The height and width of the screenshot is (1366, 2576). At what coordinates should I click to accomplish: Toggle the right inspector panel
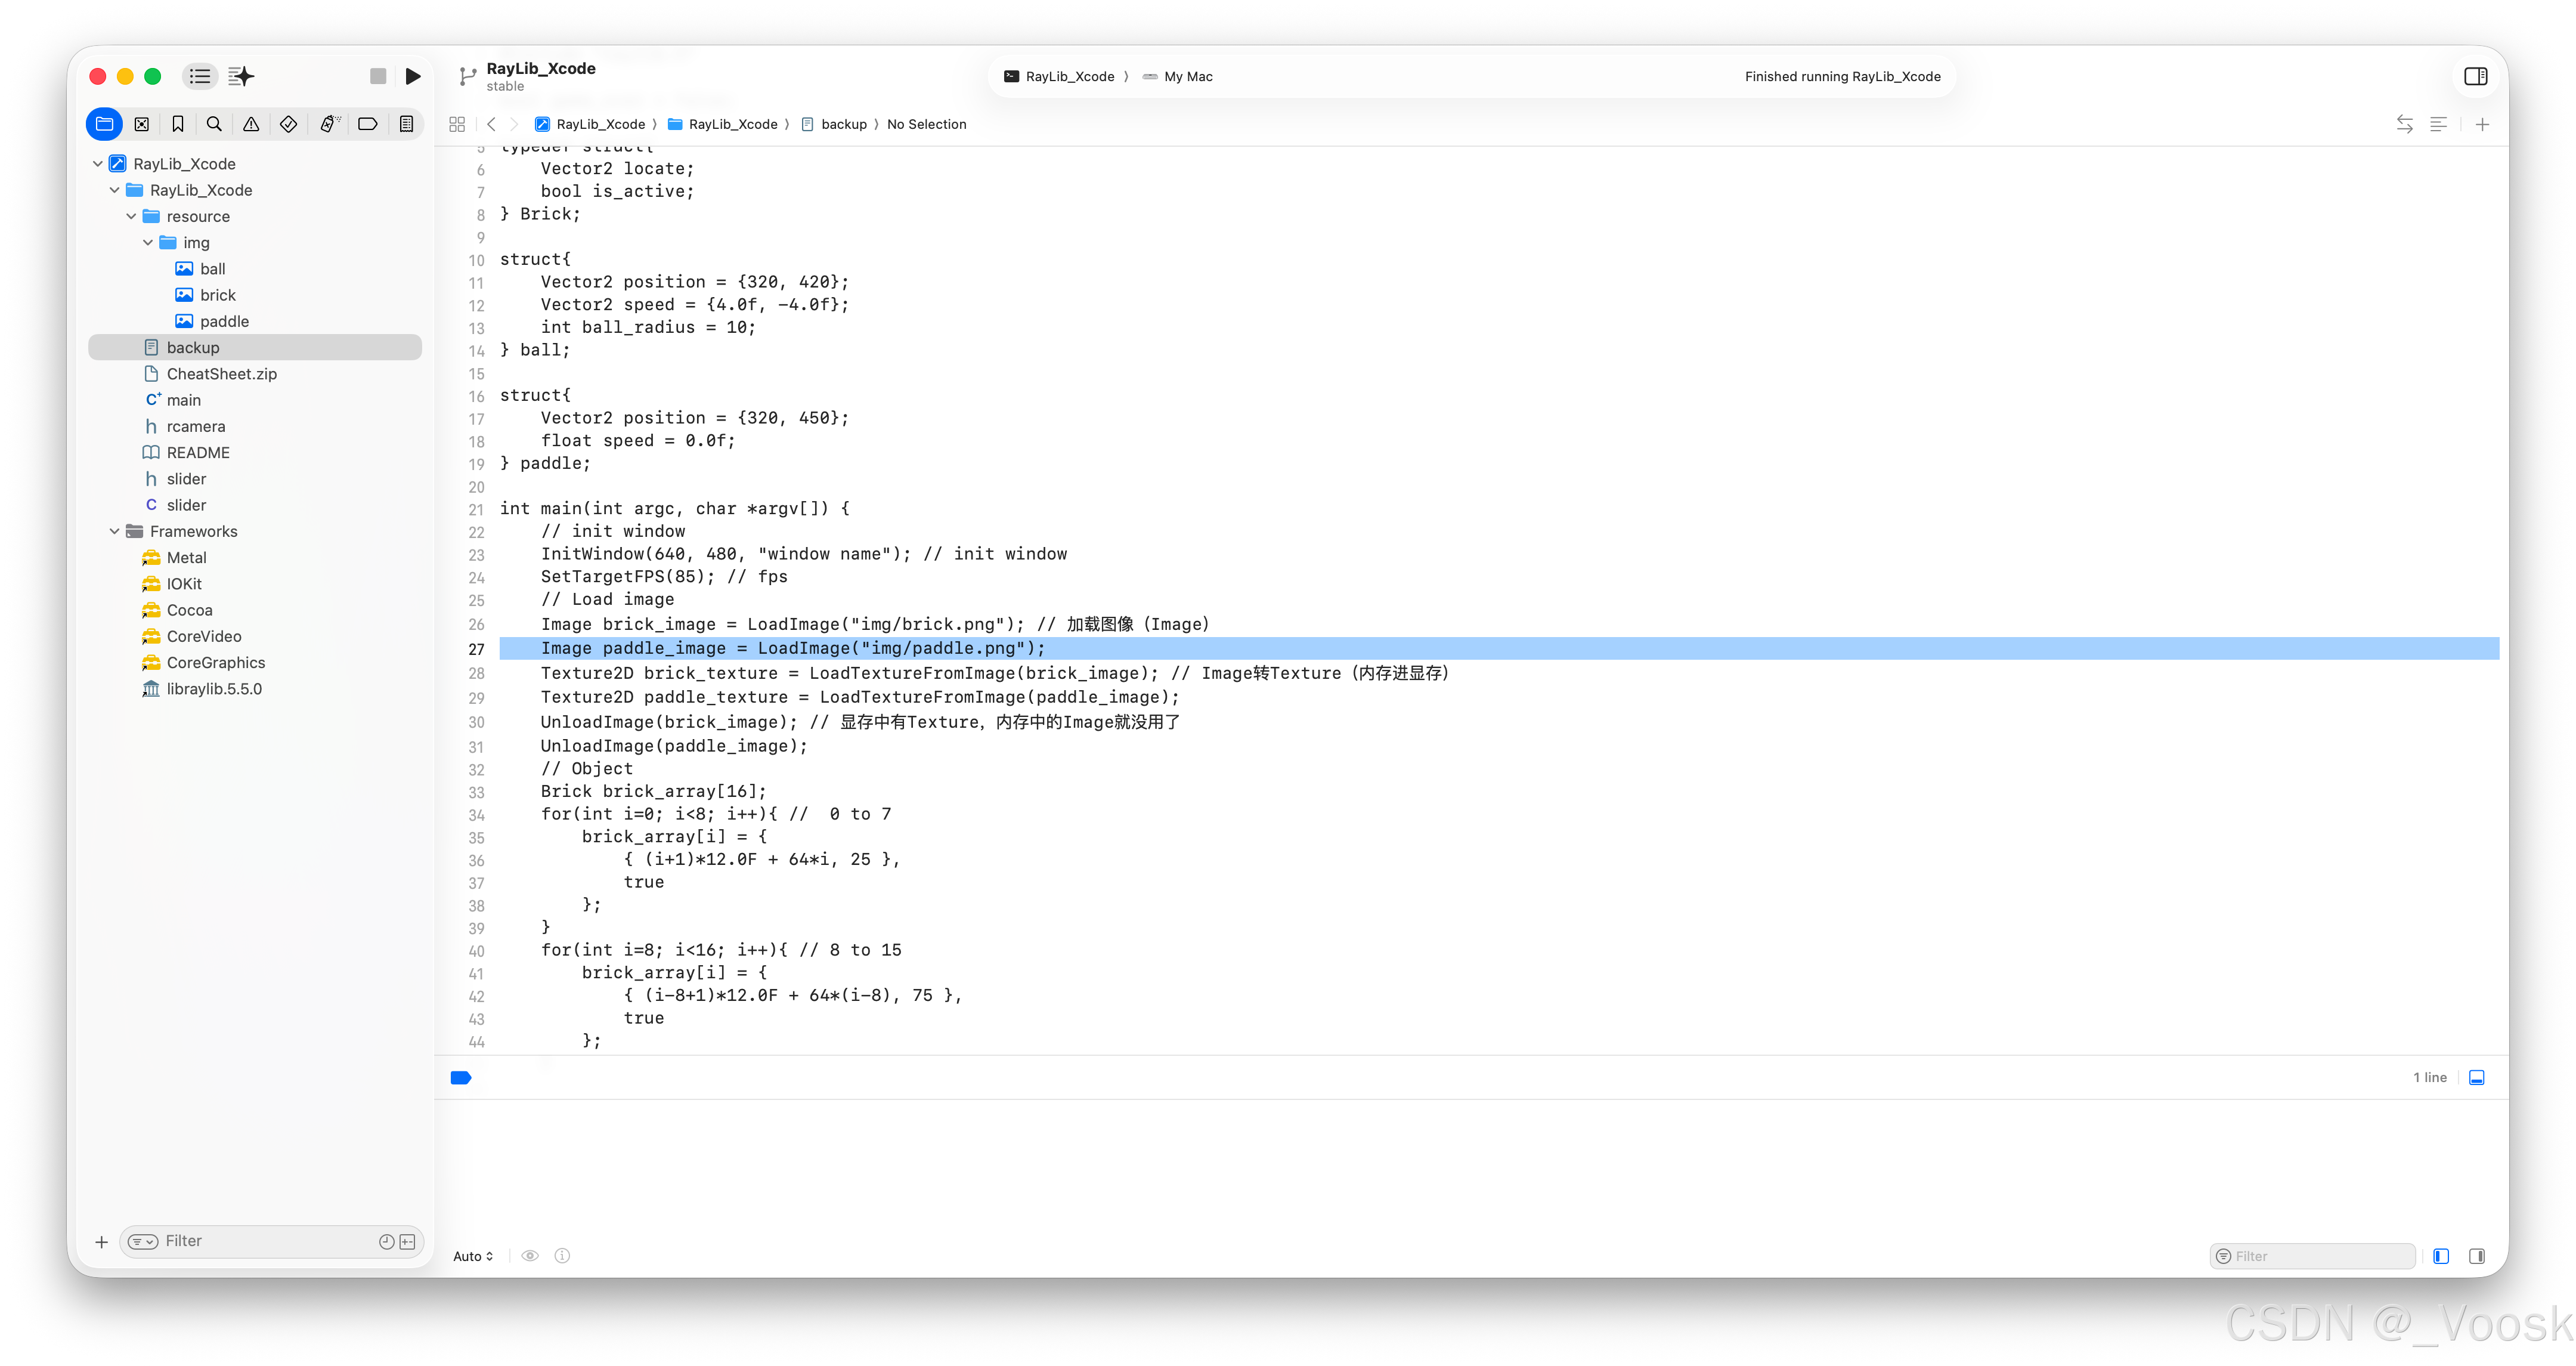coord(2476,76)
